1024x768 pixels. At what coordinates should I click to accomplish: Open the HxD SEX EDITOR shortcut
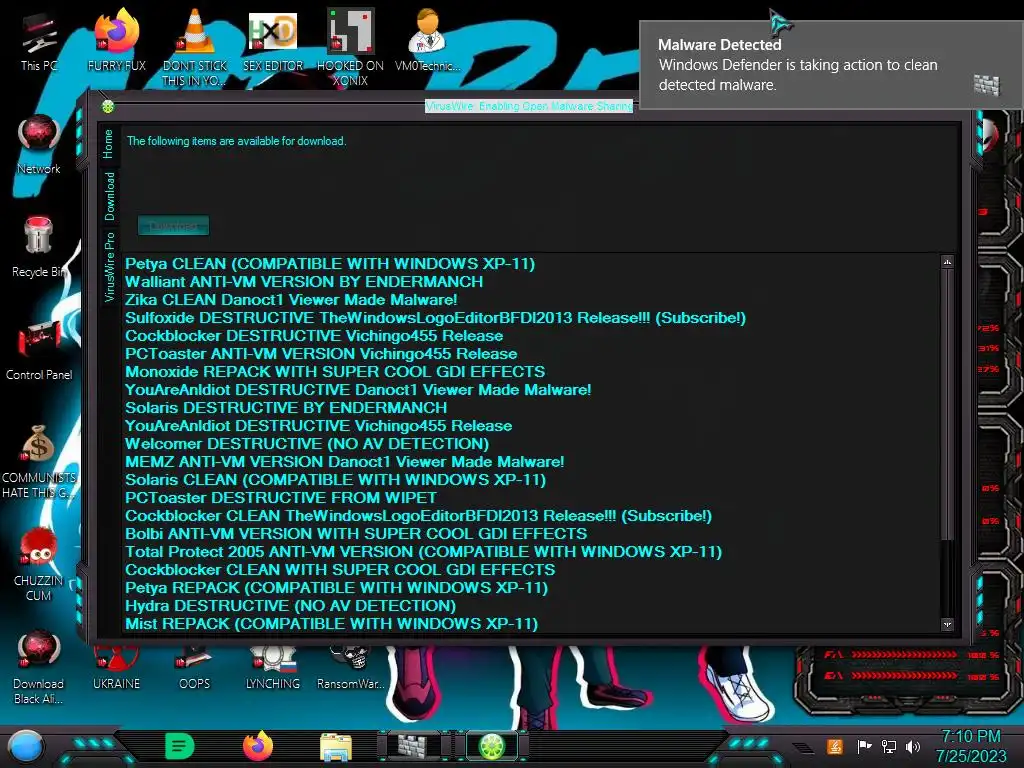273,42
